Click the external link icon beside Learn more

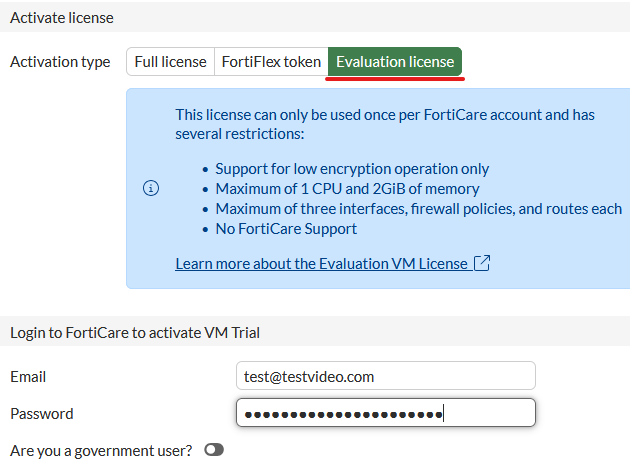pyautogui.click(x=482, y=264)
